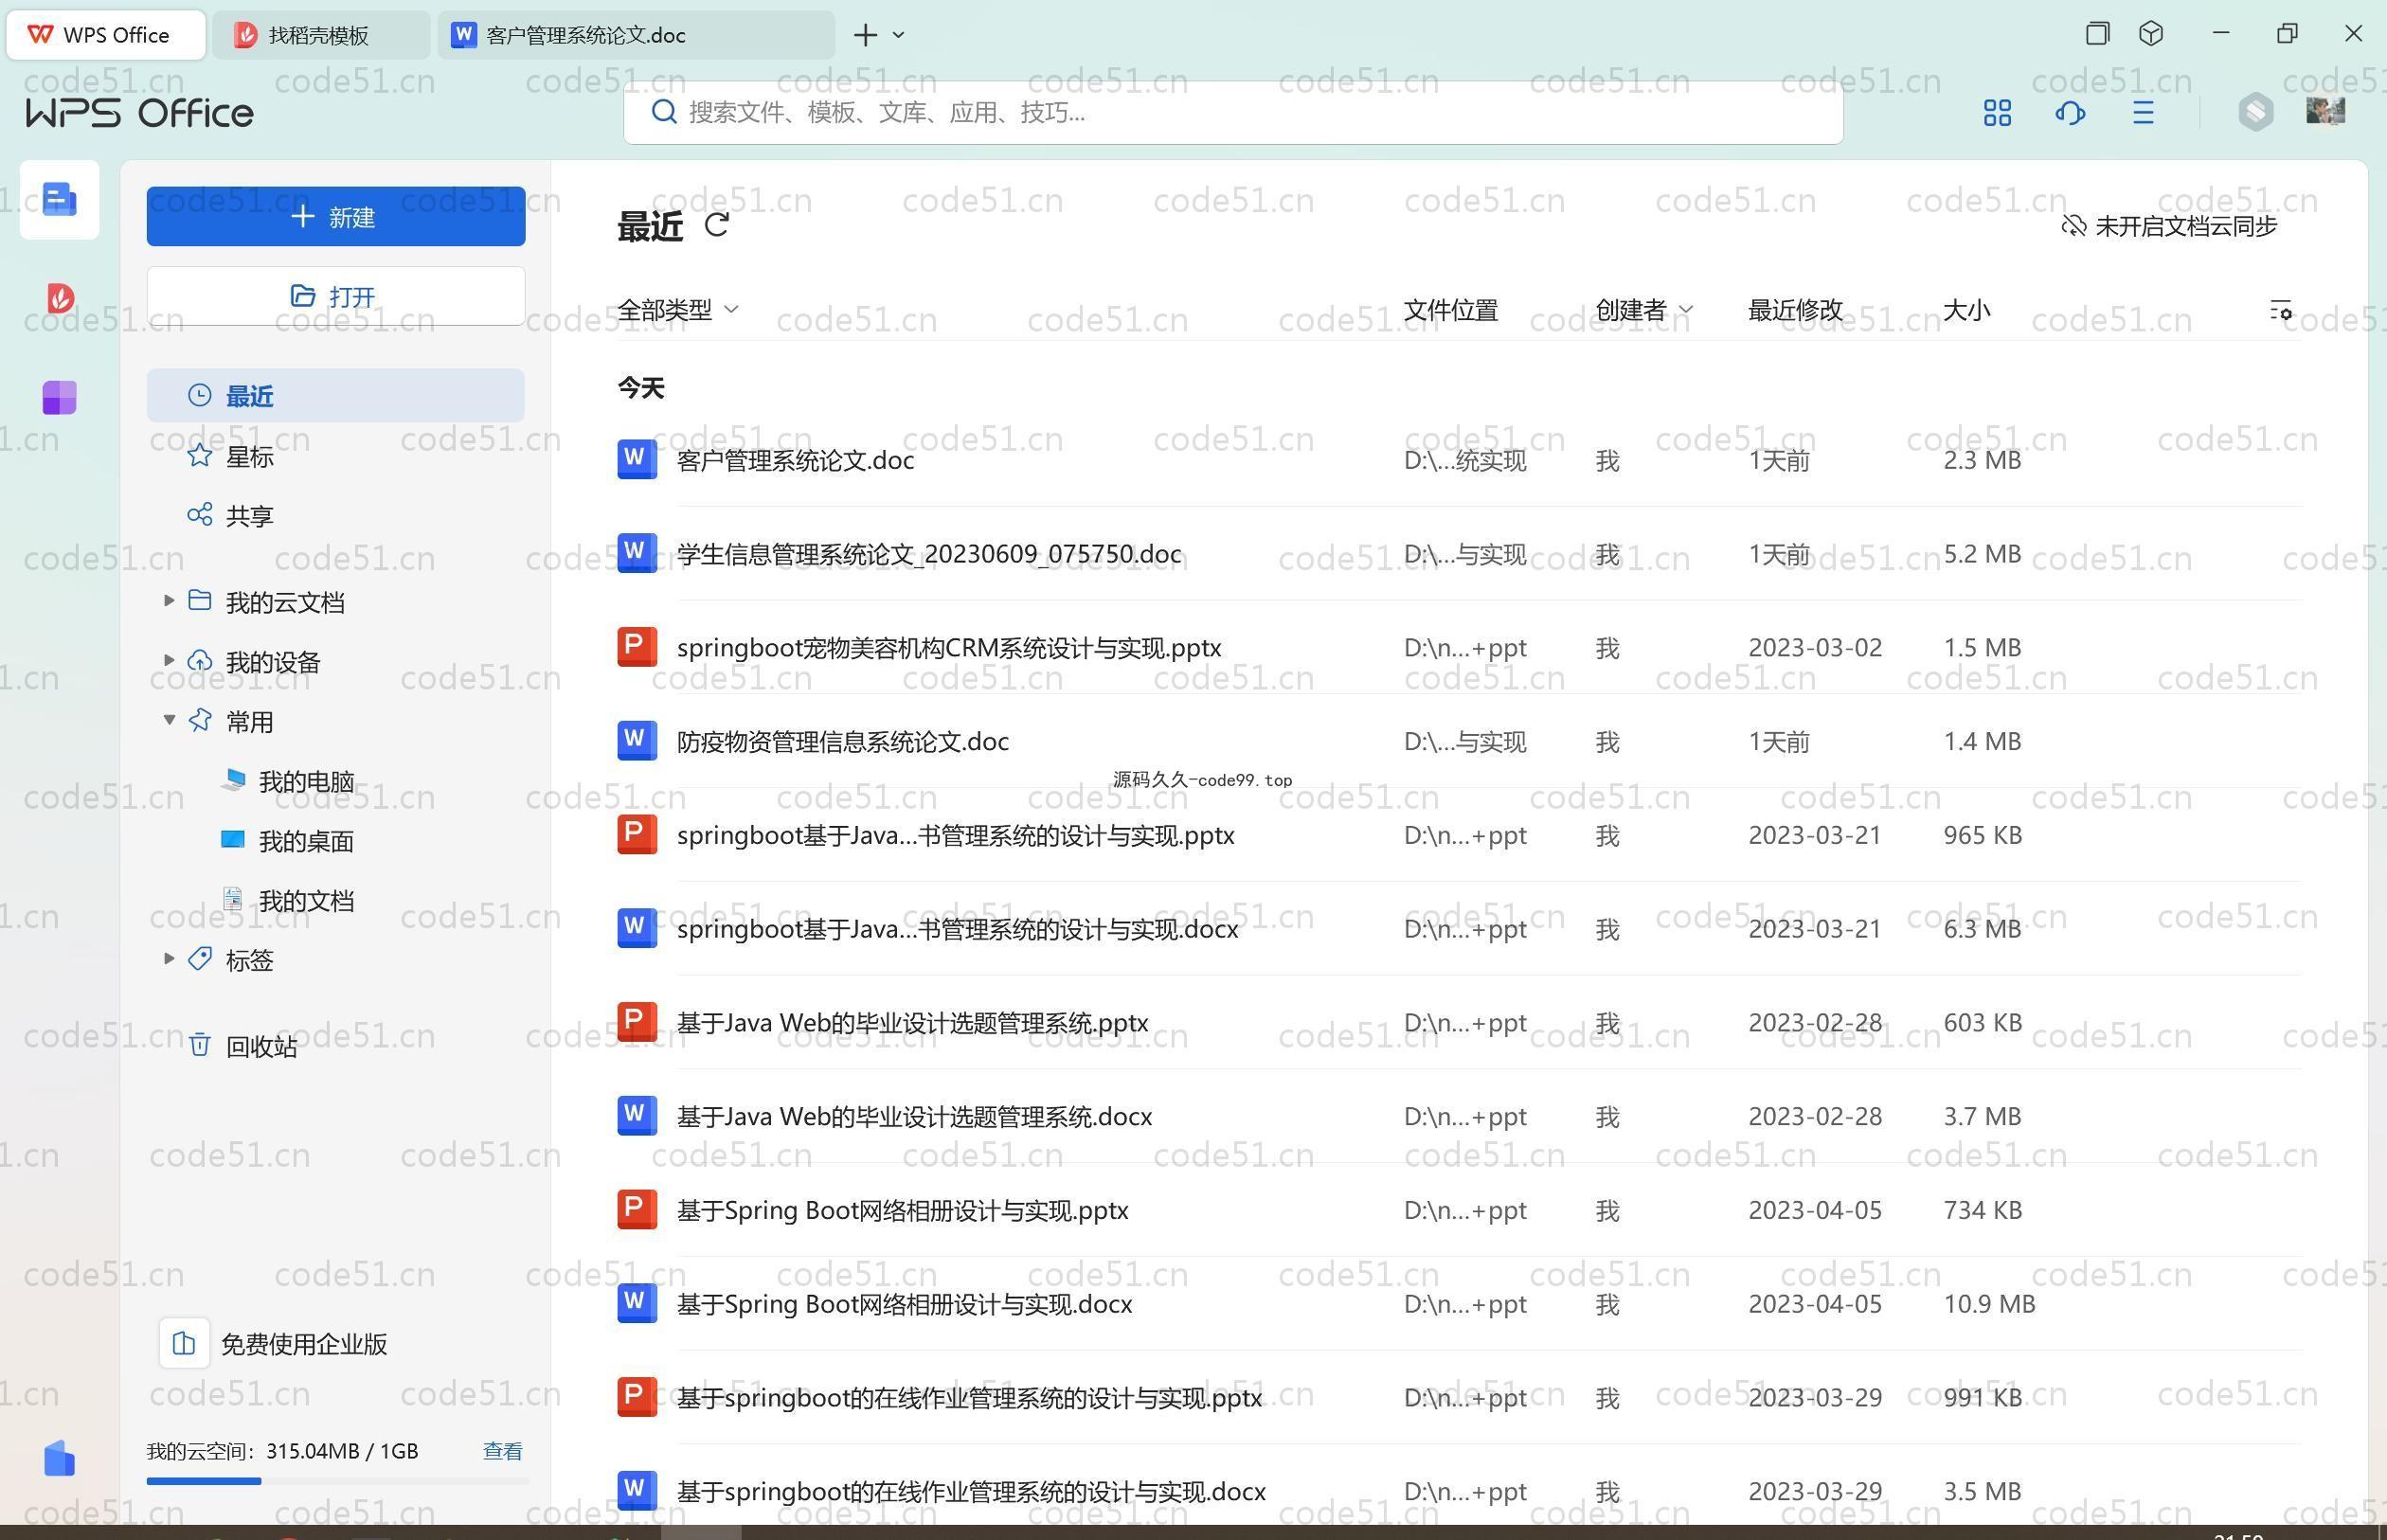Open the main menu hamburger icon
2387x1540 pixels.
(2142, 113)
